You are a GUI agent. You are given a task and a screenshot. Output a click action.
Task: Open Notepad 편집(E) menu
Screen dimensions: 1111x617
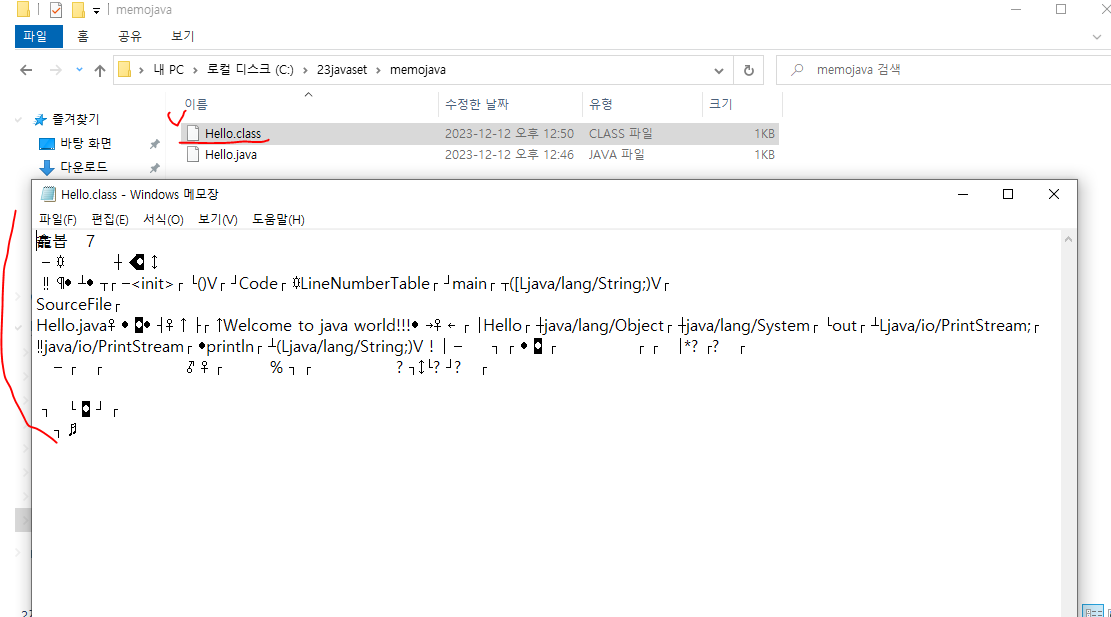110,220
